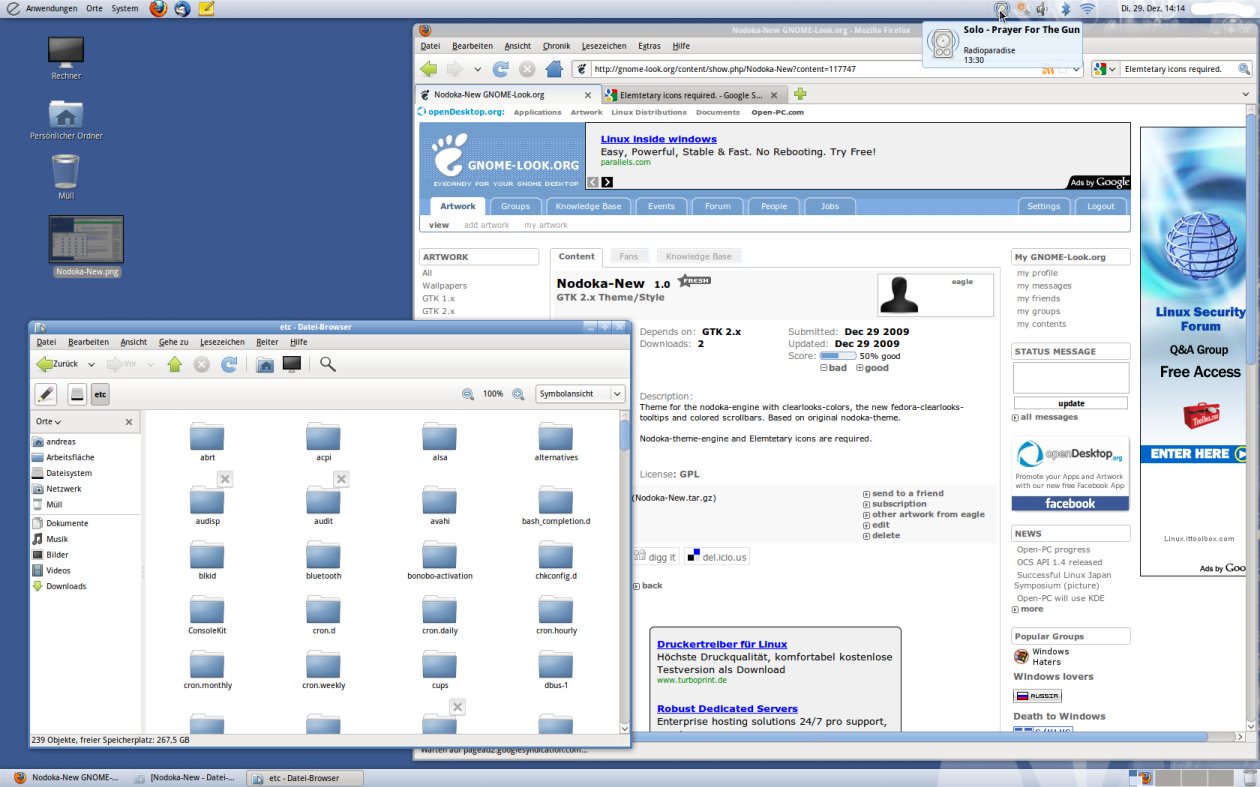Zoom in in Datei-Browser
The width and height of the screenshot is (1260, 787).
click(x=518, y=394)
